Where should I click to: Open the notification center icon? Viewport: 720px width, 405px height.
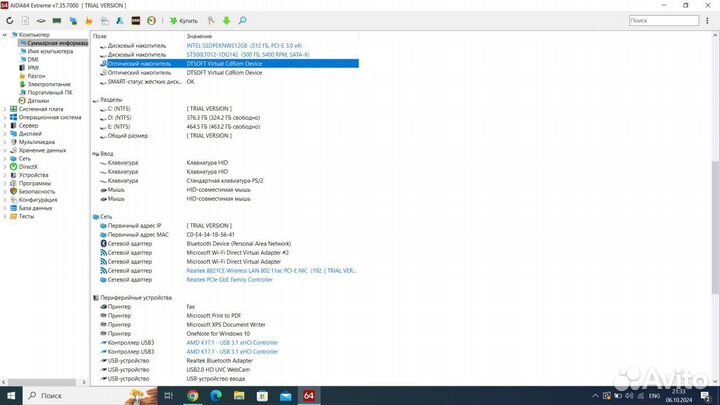[x=706, y=396]
